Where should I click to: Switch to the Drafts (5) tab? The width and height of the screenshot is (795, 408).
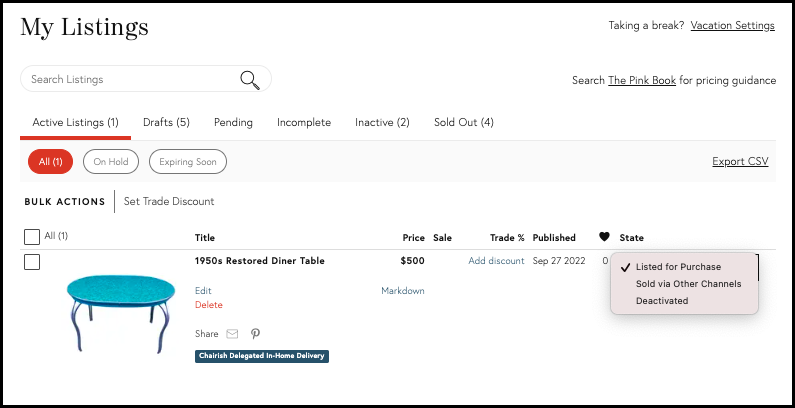click(x=166, y=122)
